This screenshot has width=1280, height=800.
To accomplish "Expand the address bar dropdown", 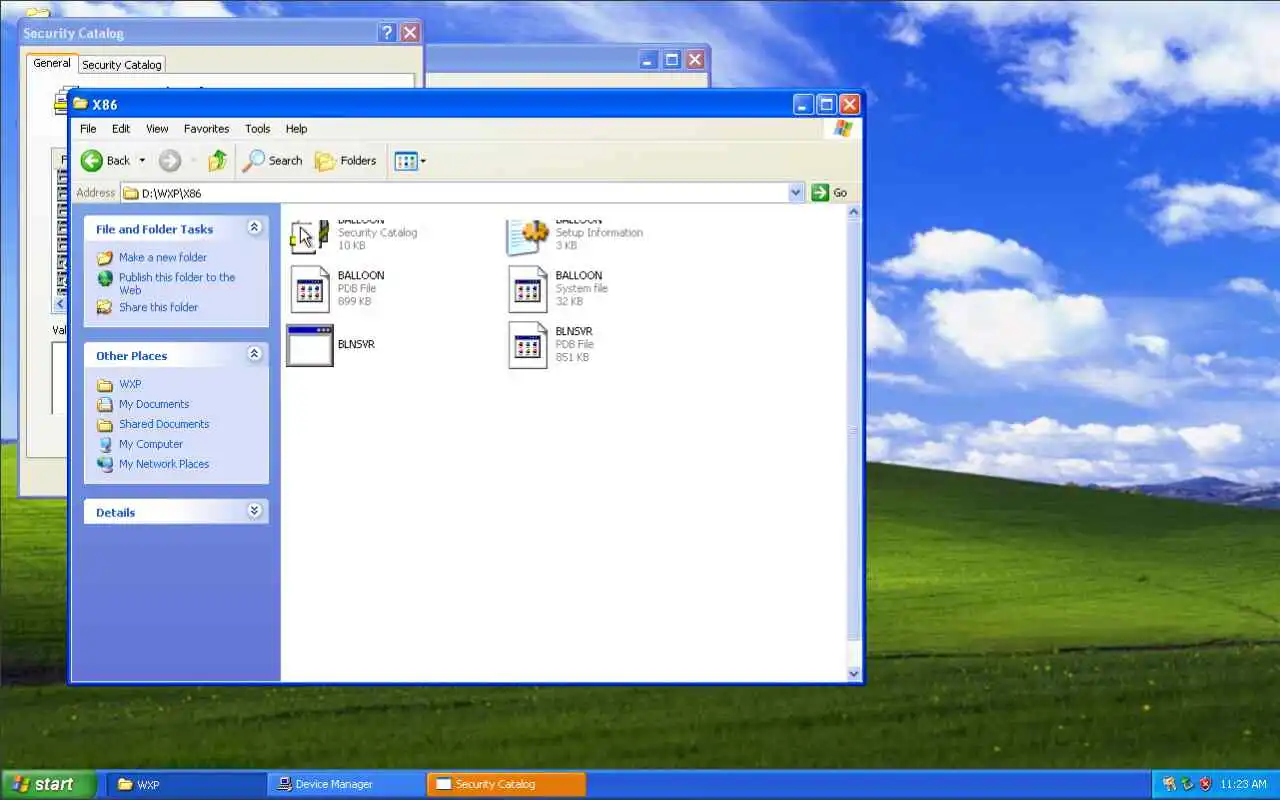I will click(796, 192).
